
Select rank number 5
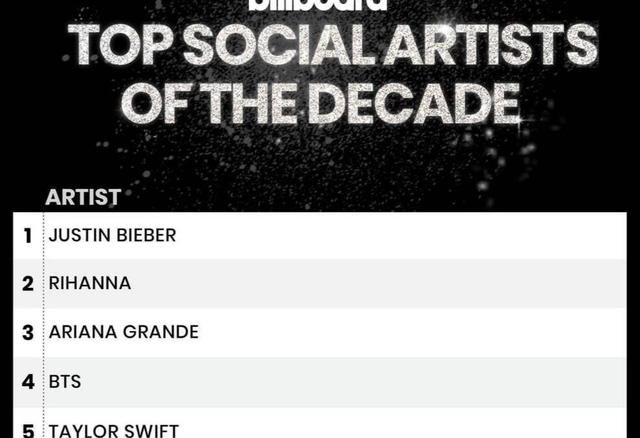click(x=28, y=431)
